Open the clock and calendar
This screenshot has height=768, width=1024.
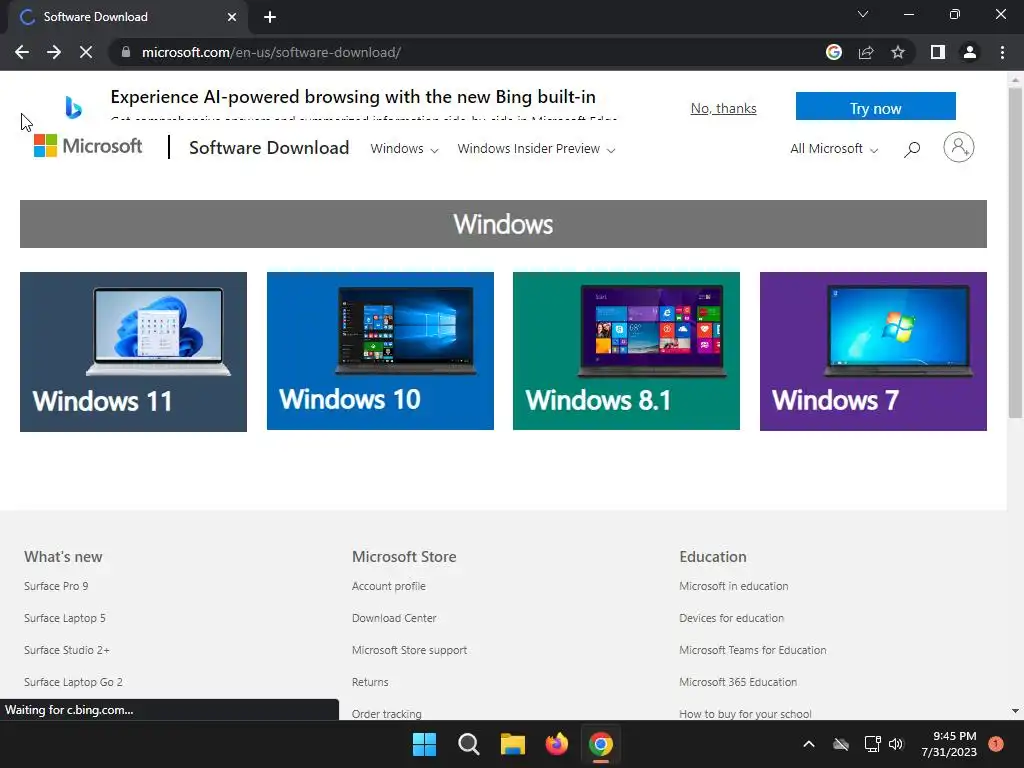948,744
